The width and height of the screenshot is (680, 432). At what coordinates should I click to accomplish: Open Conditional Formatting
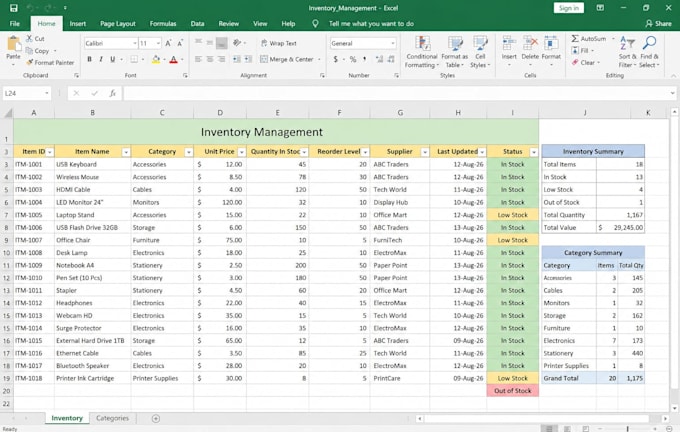[422, 52]
